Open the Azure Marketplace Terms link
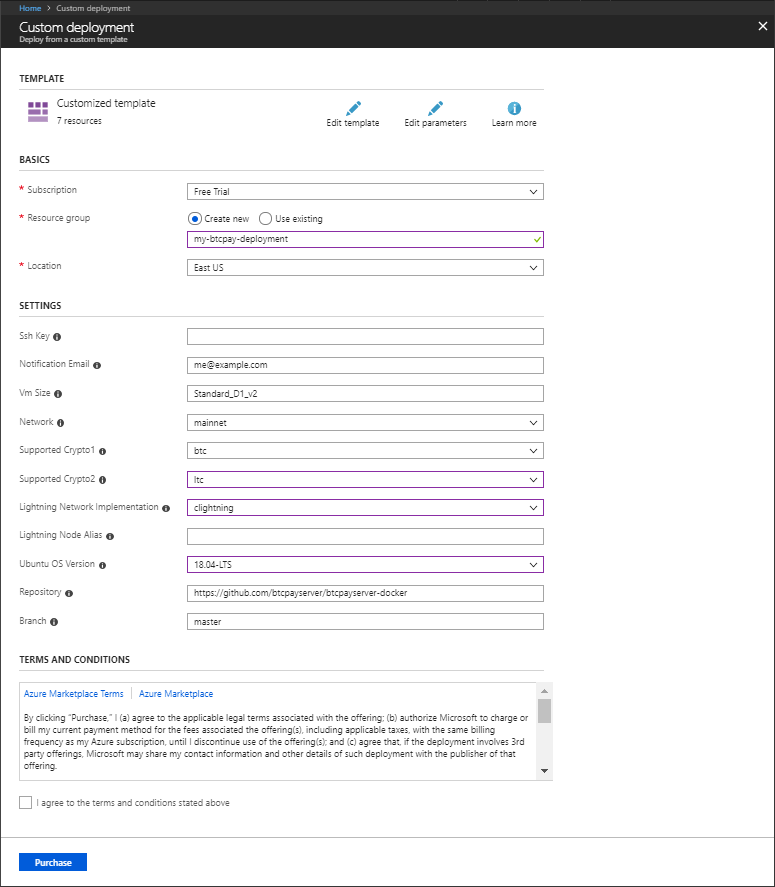The width and height of the screenshot is (775, 887). 73,693
